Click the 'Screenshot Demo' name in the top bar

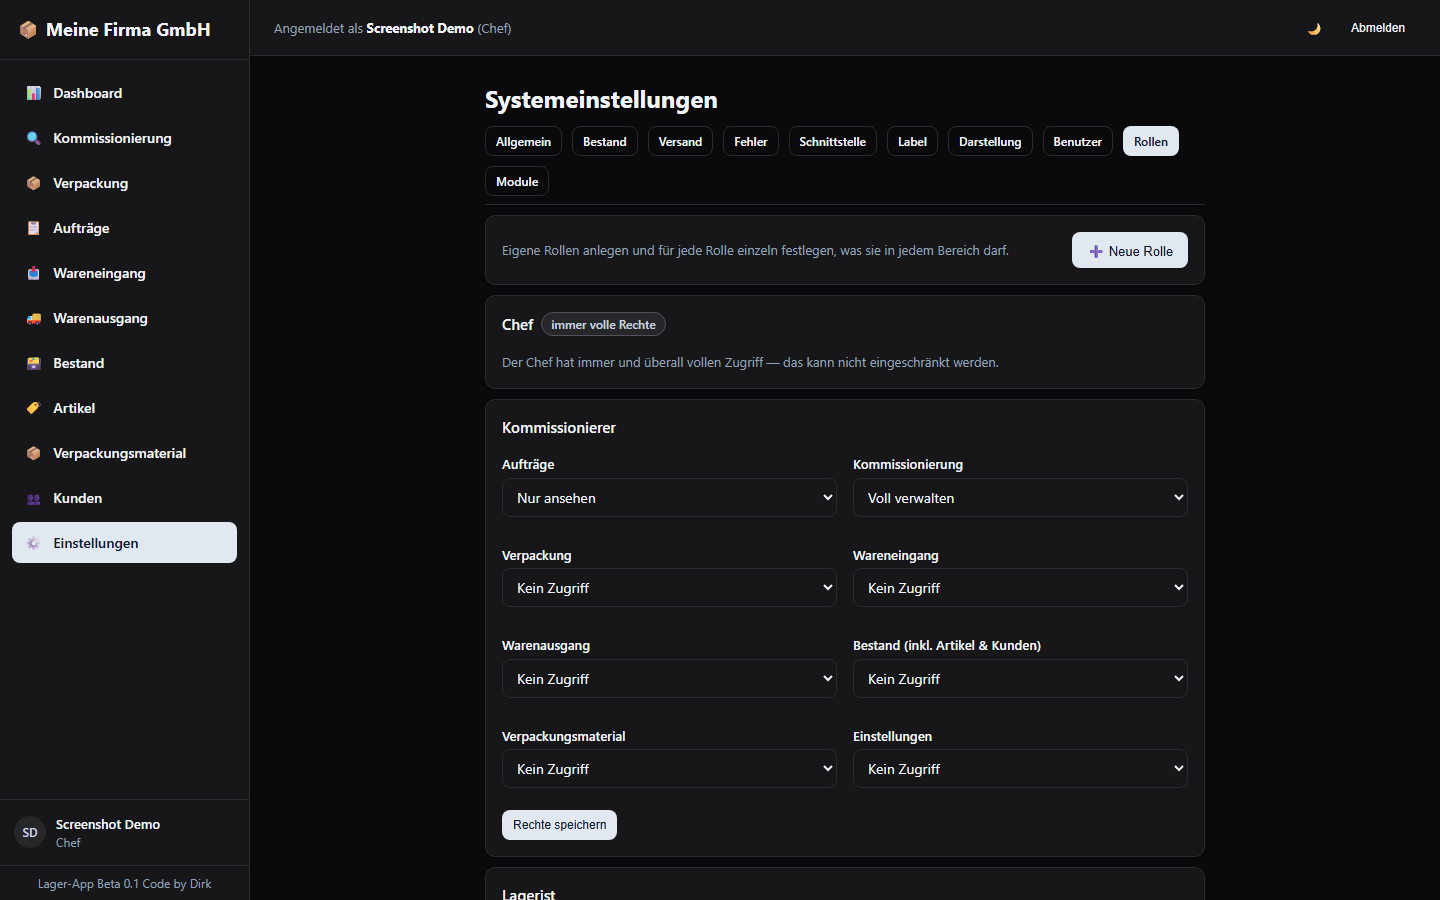coord(420,28)
